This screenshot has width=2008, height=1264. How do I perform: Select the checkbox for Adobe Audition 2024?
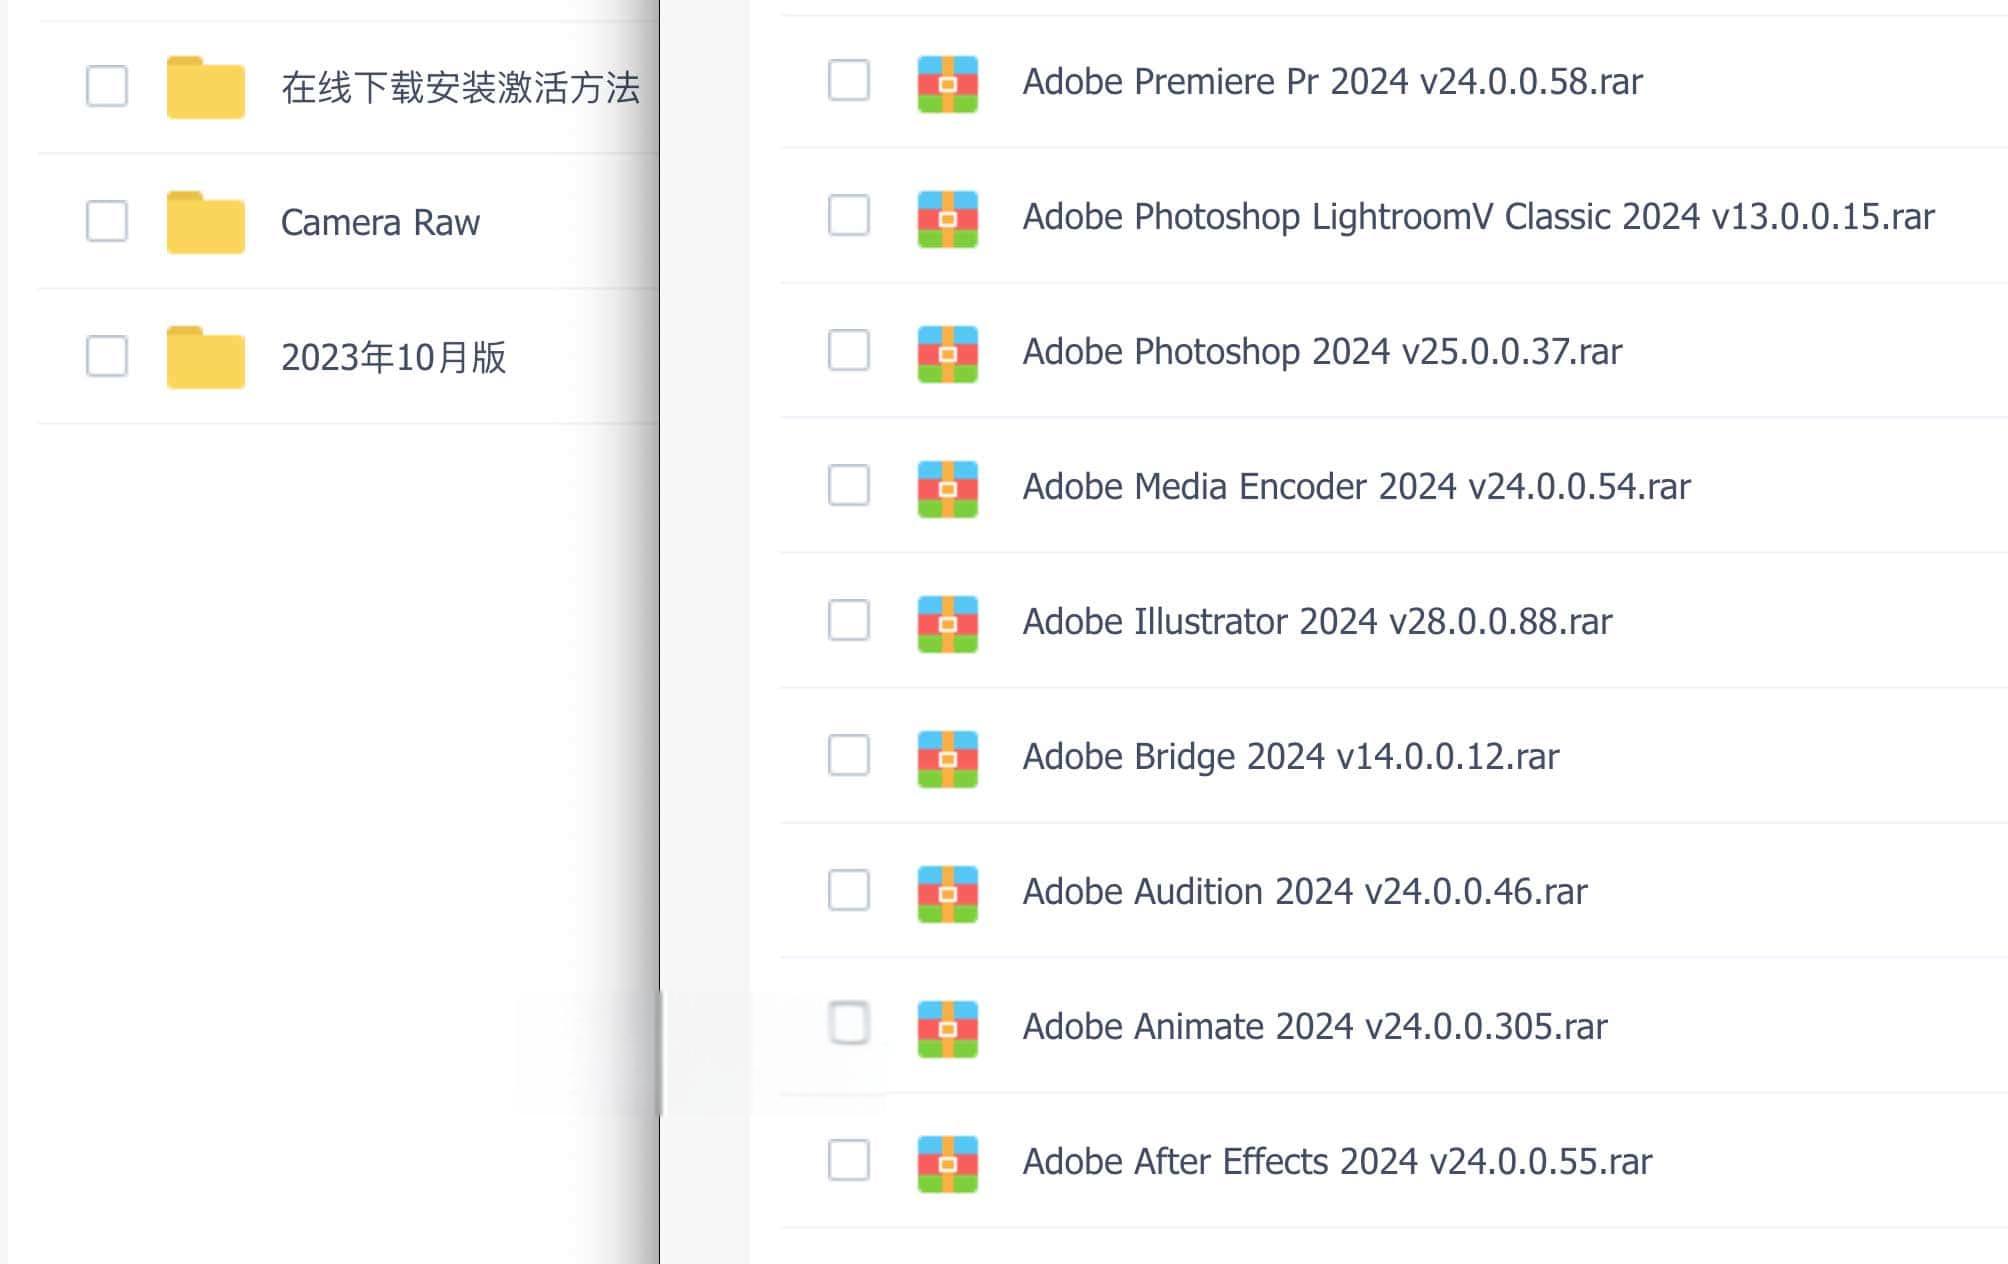[849, 890]
